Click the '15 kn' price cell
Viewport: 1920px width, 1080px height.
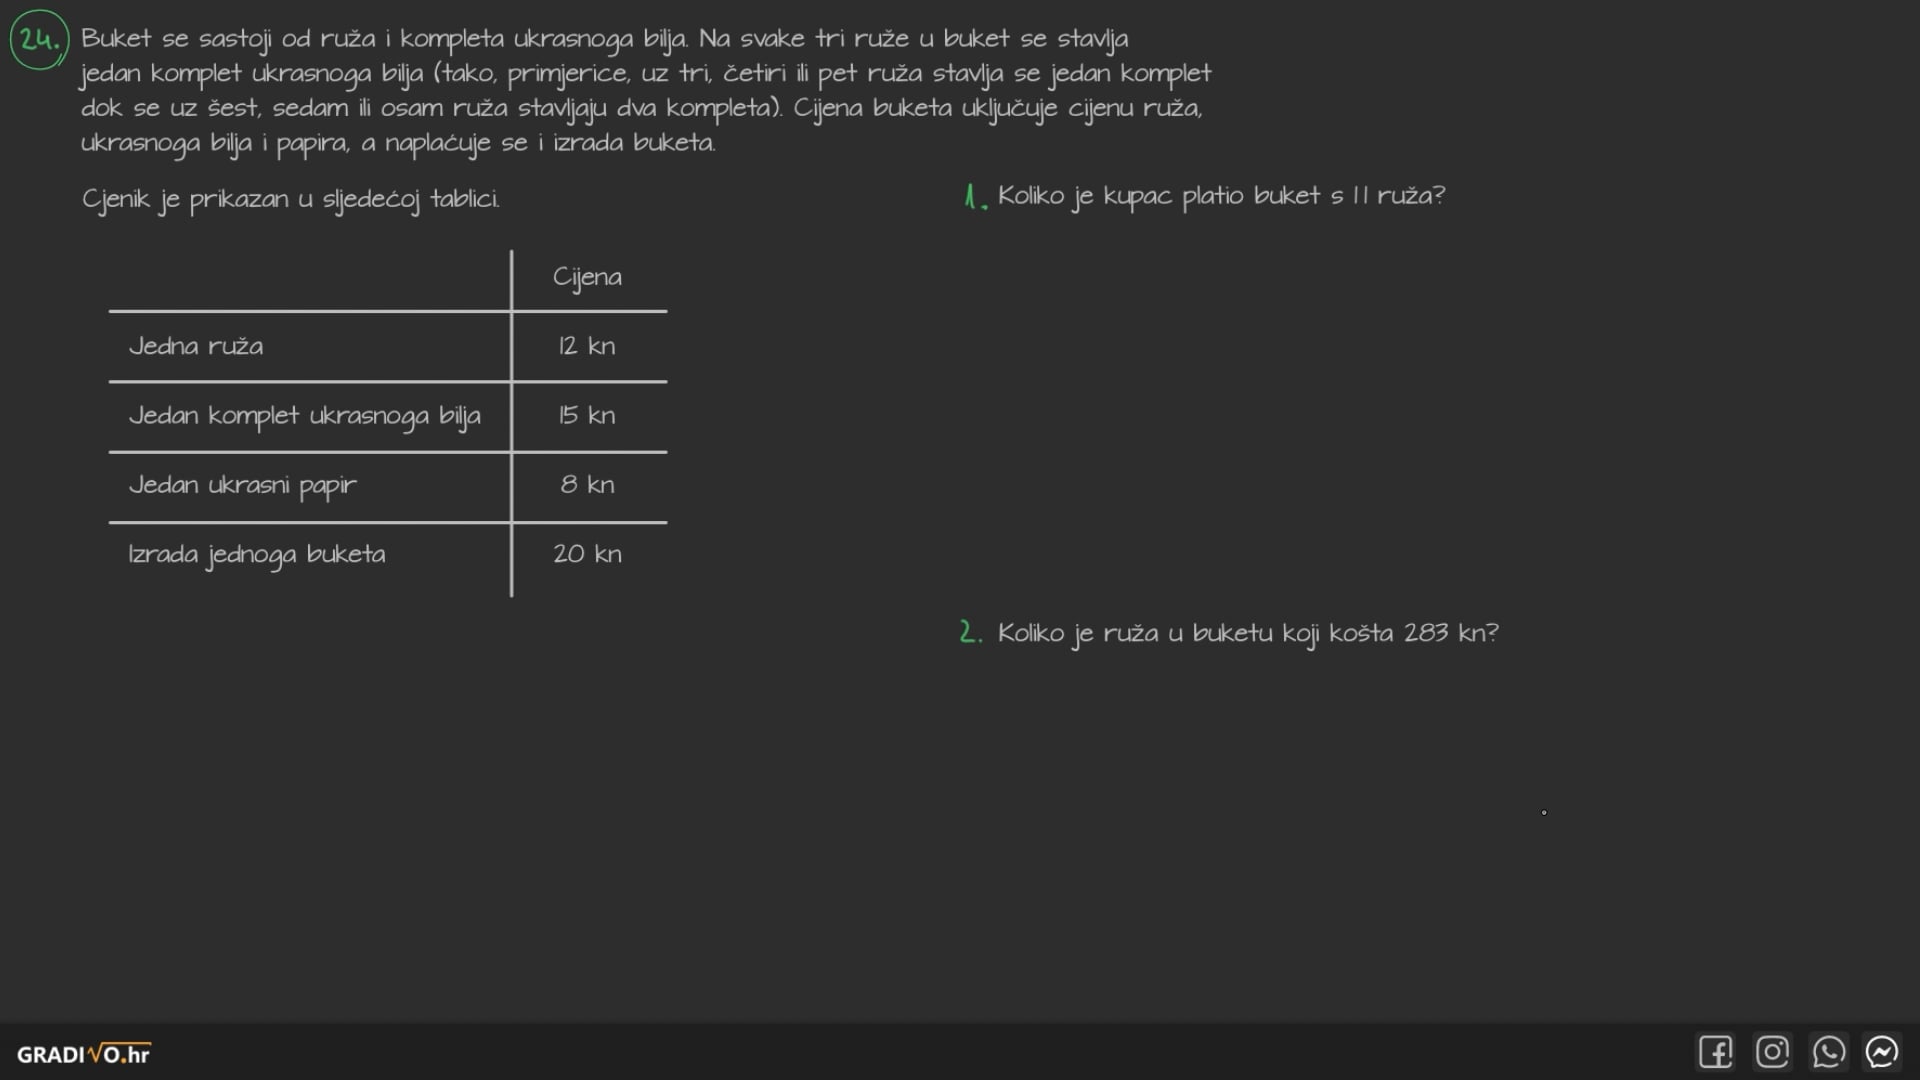point(587,416)
